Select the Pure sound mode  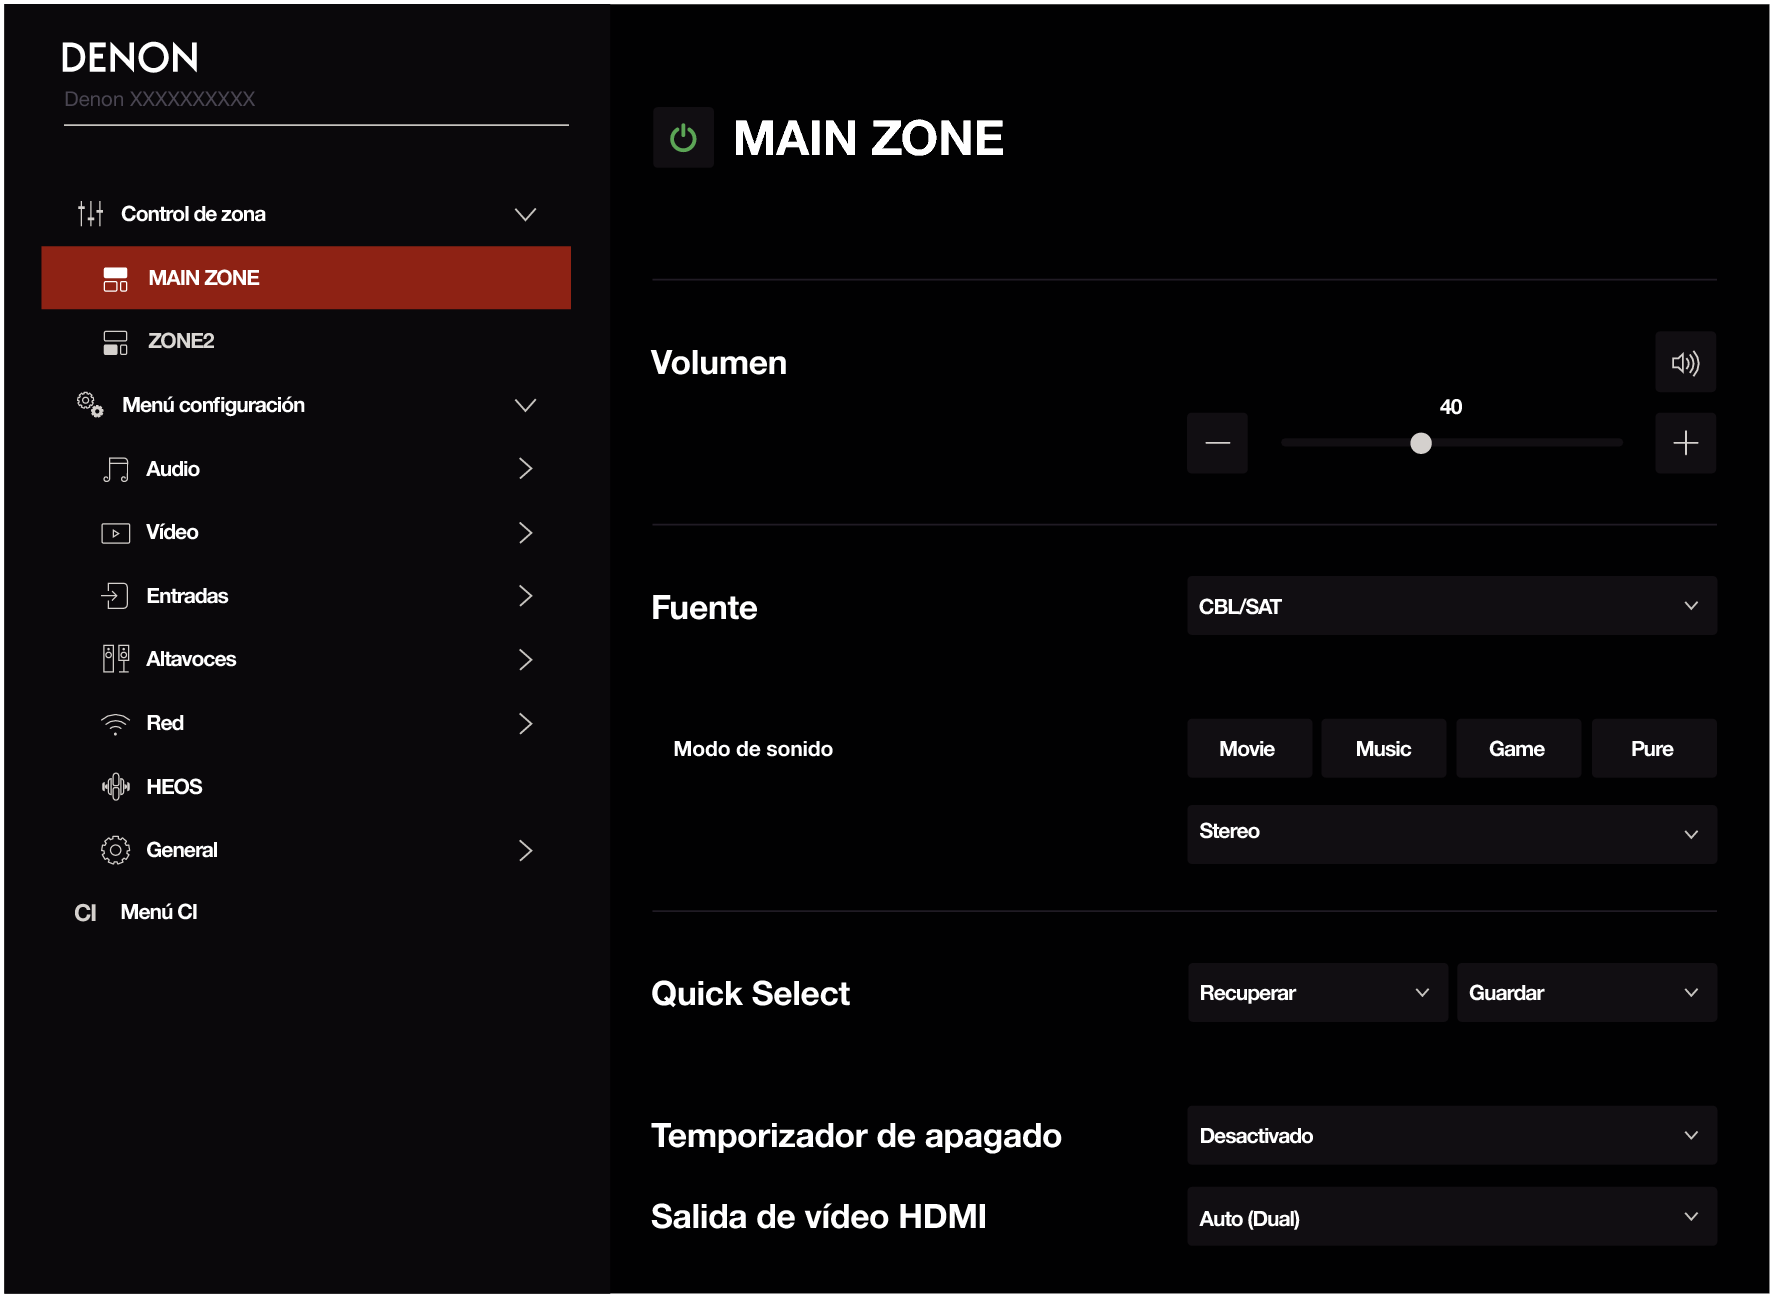[1653, 749]
